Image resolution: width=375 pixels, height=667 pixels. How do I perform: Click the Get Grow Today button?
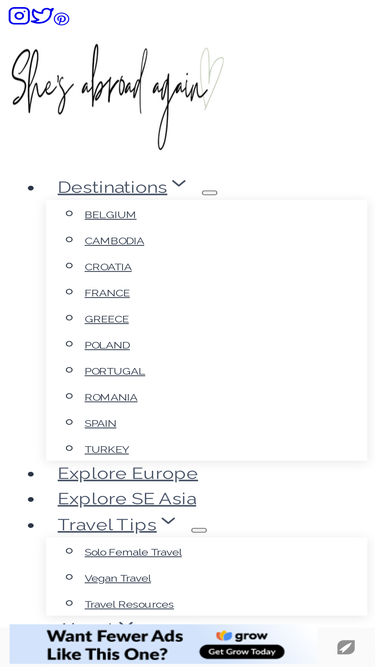[x=242, y=652]
